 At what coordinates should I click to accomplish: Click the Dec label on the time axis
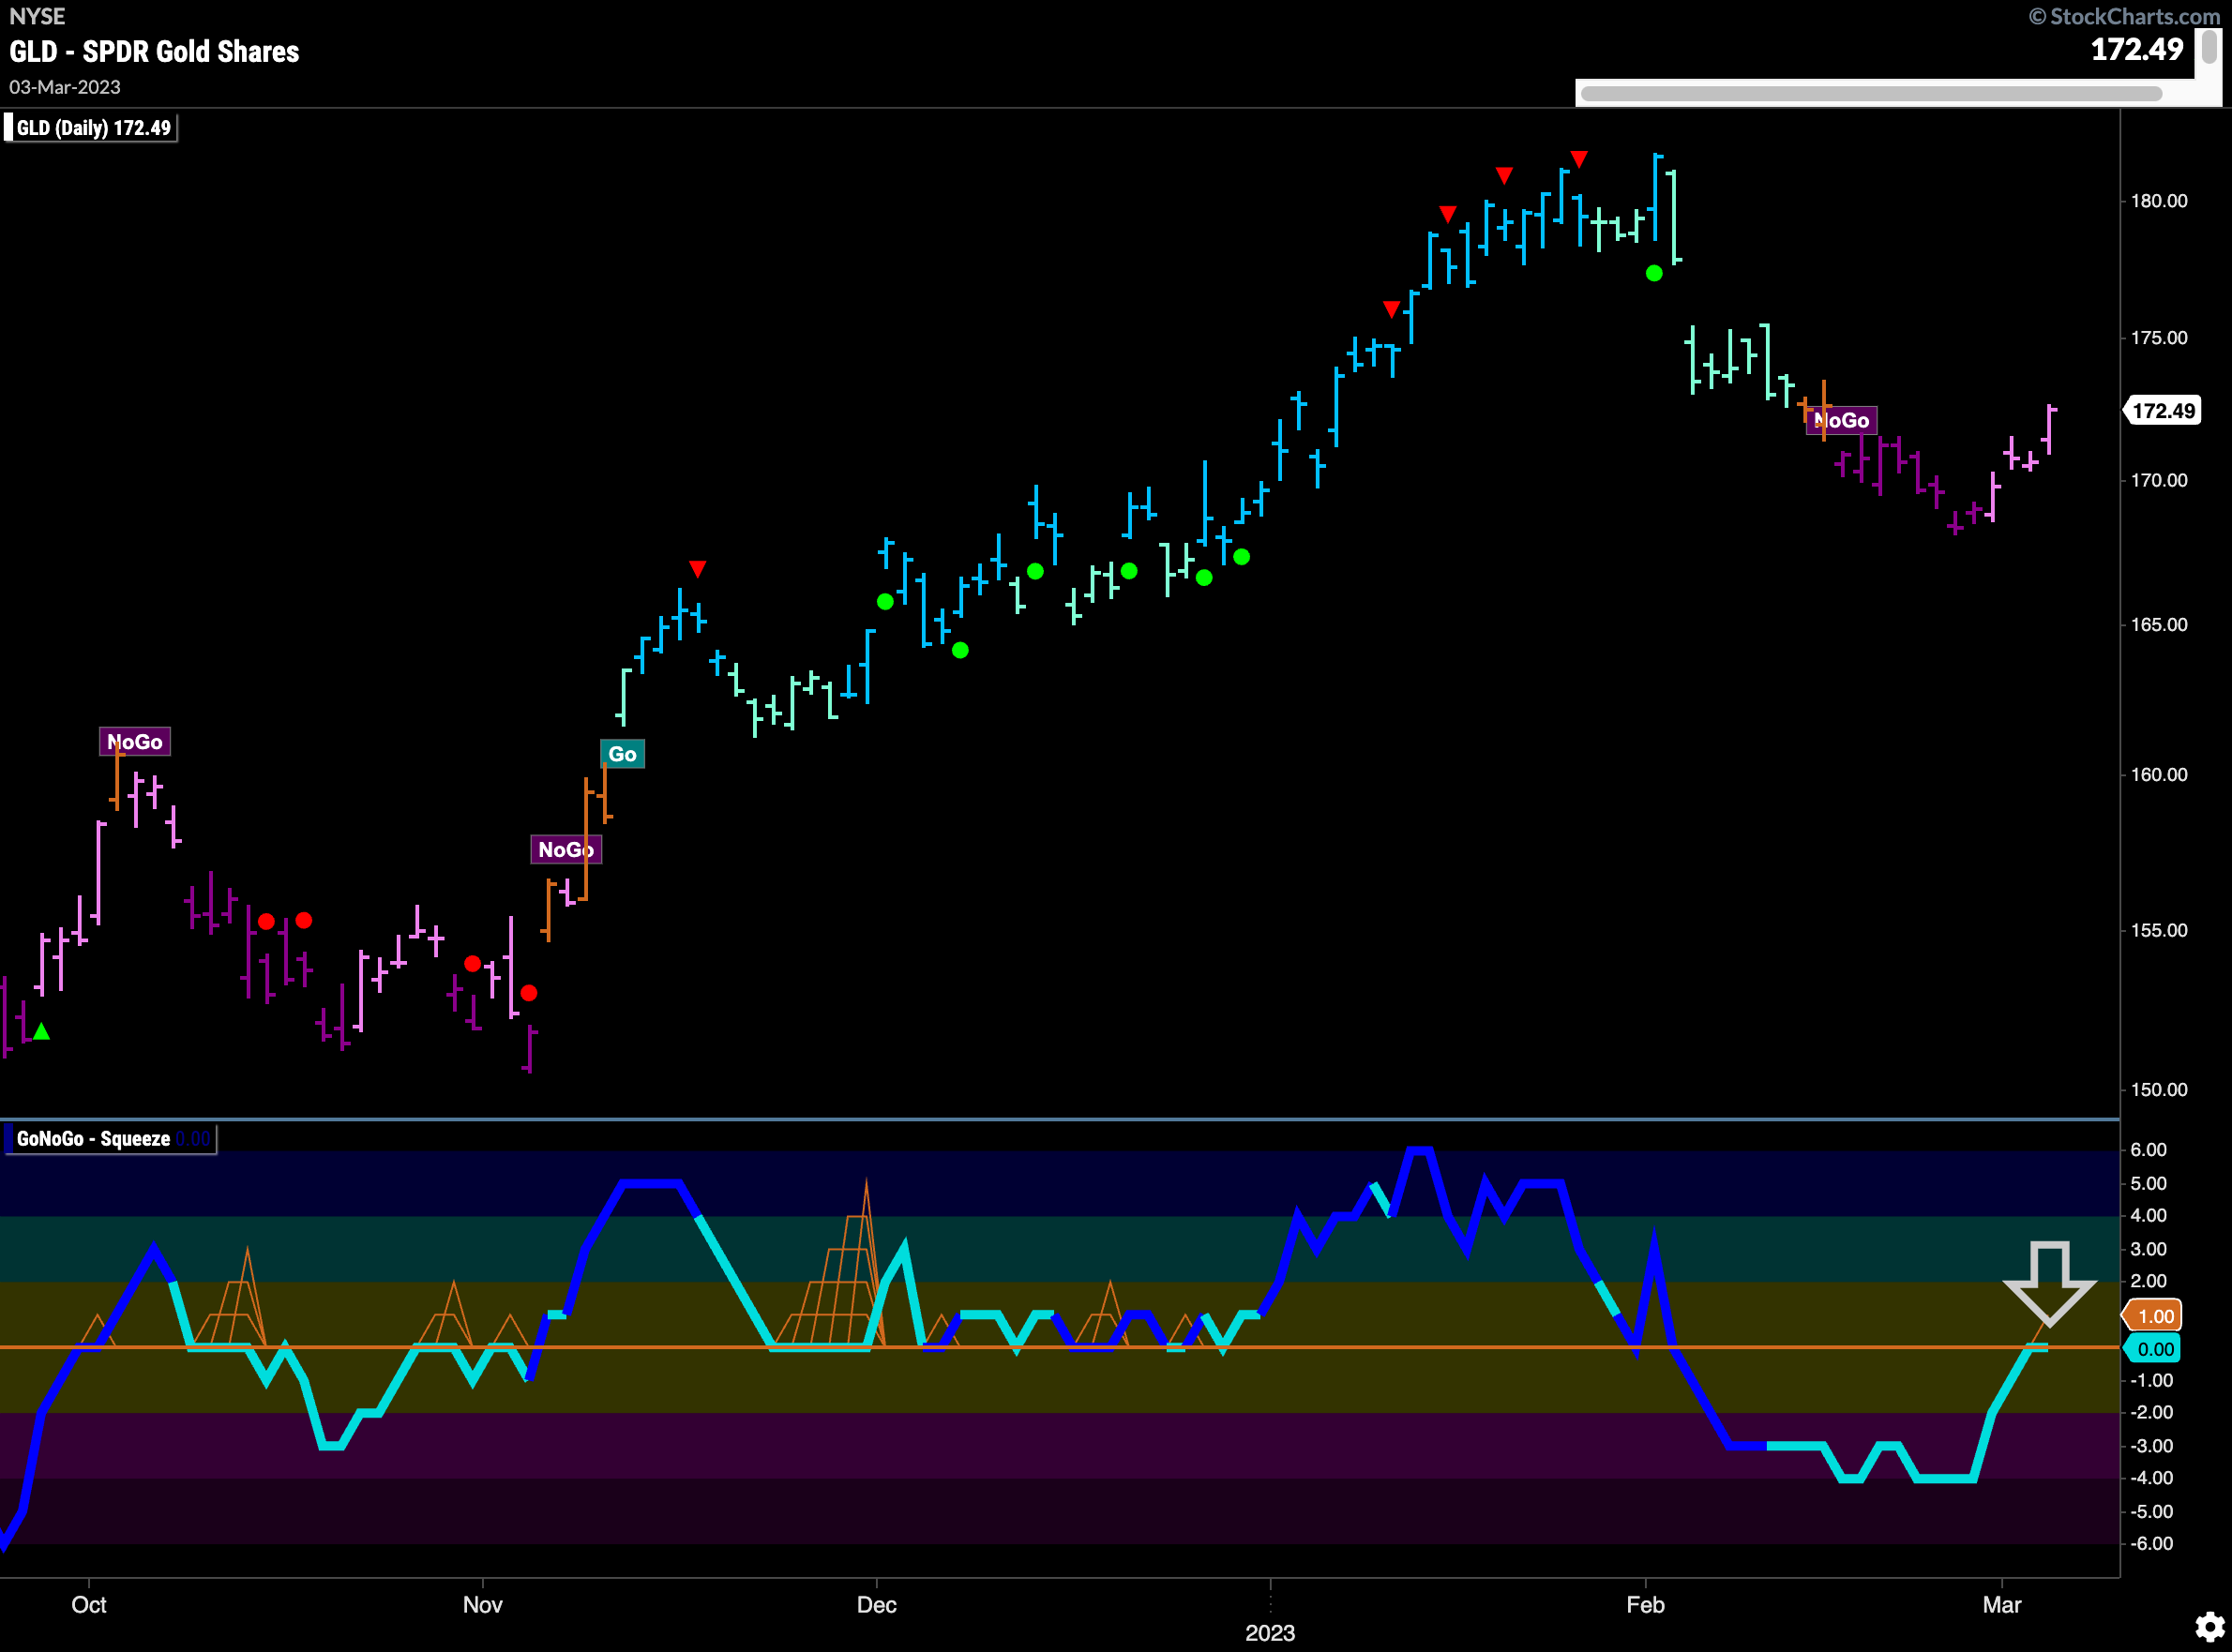pyautogui.click(x=877, y=1605)
